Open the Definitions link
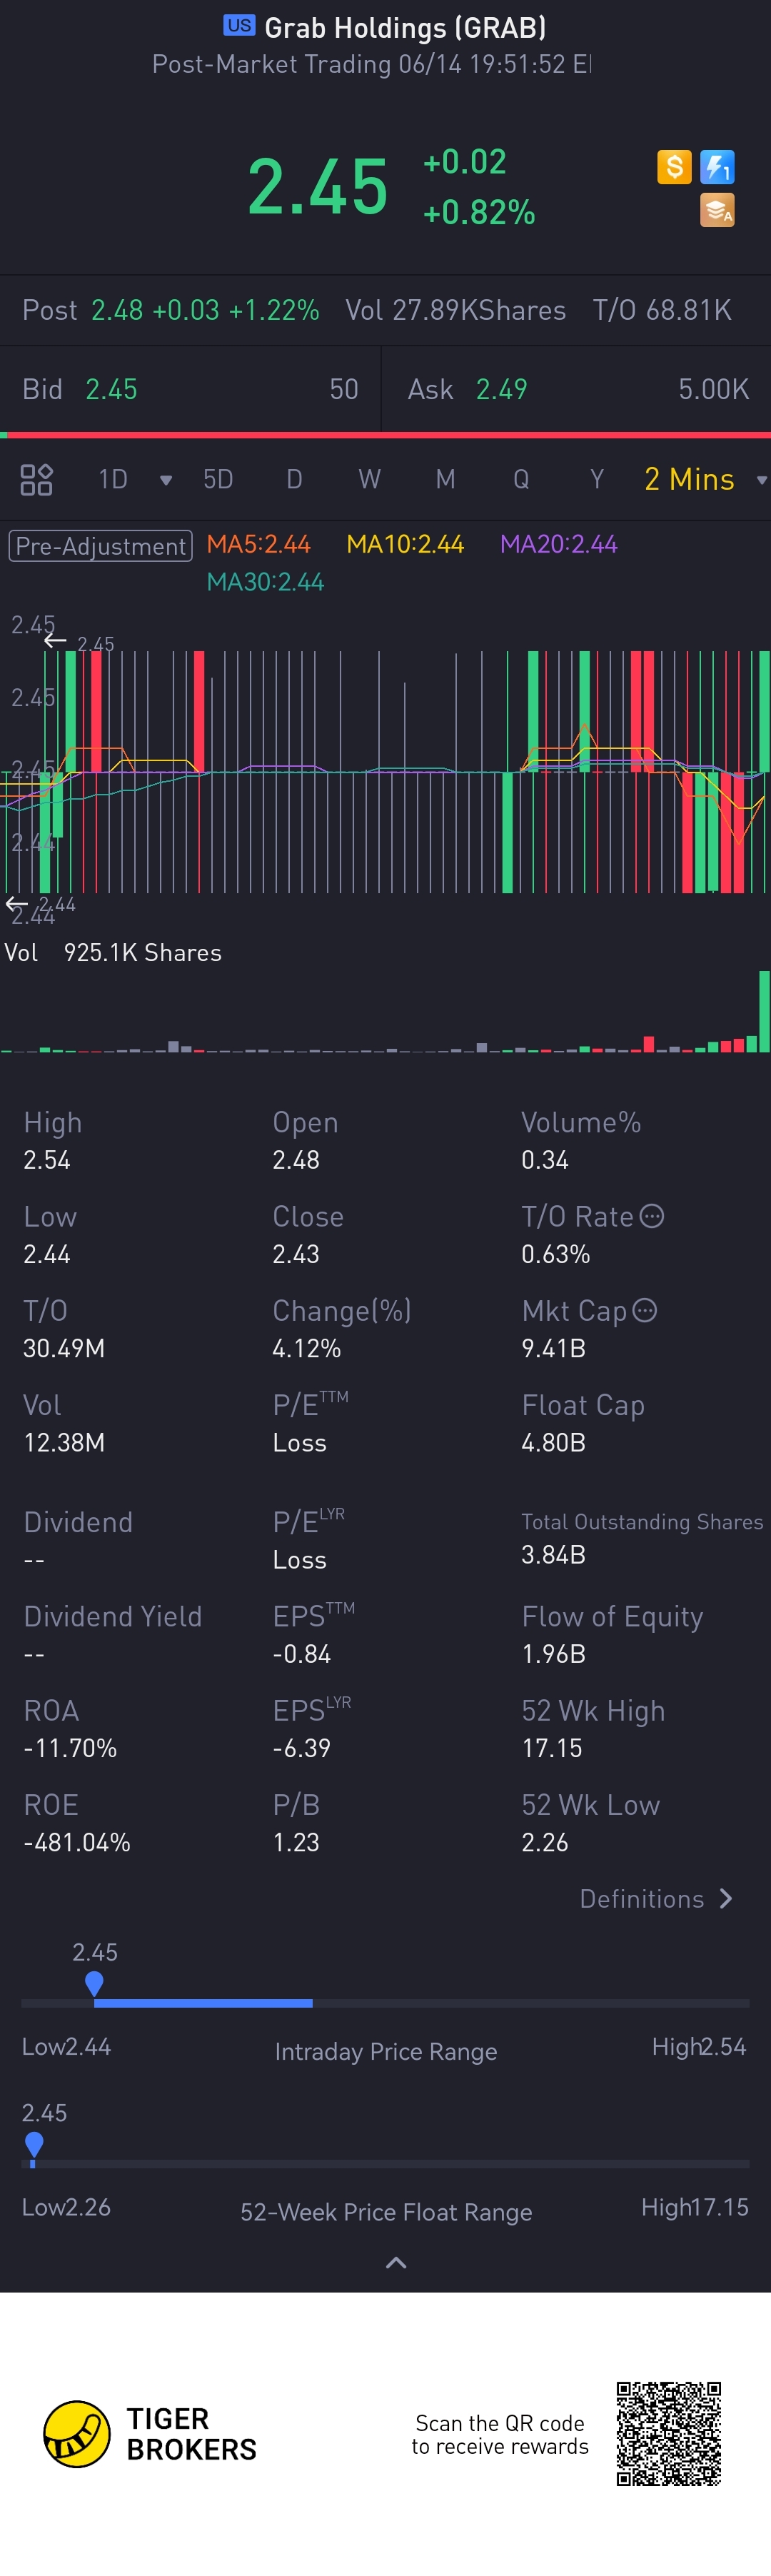This screenshot has width=771, height=2576. coord(656,1899)
